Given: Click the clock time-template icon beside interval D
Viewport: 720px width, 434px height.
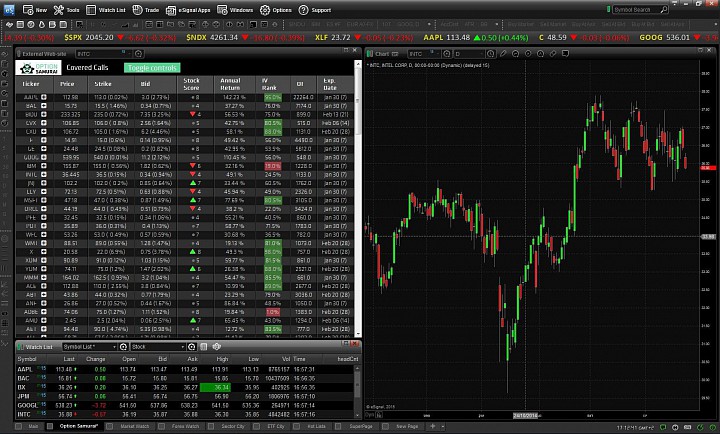Looking at the screenshot, I should 490,54.
